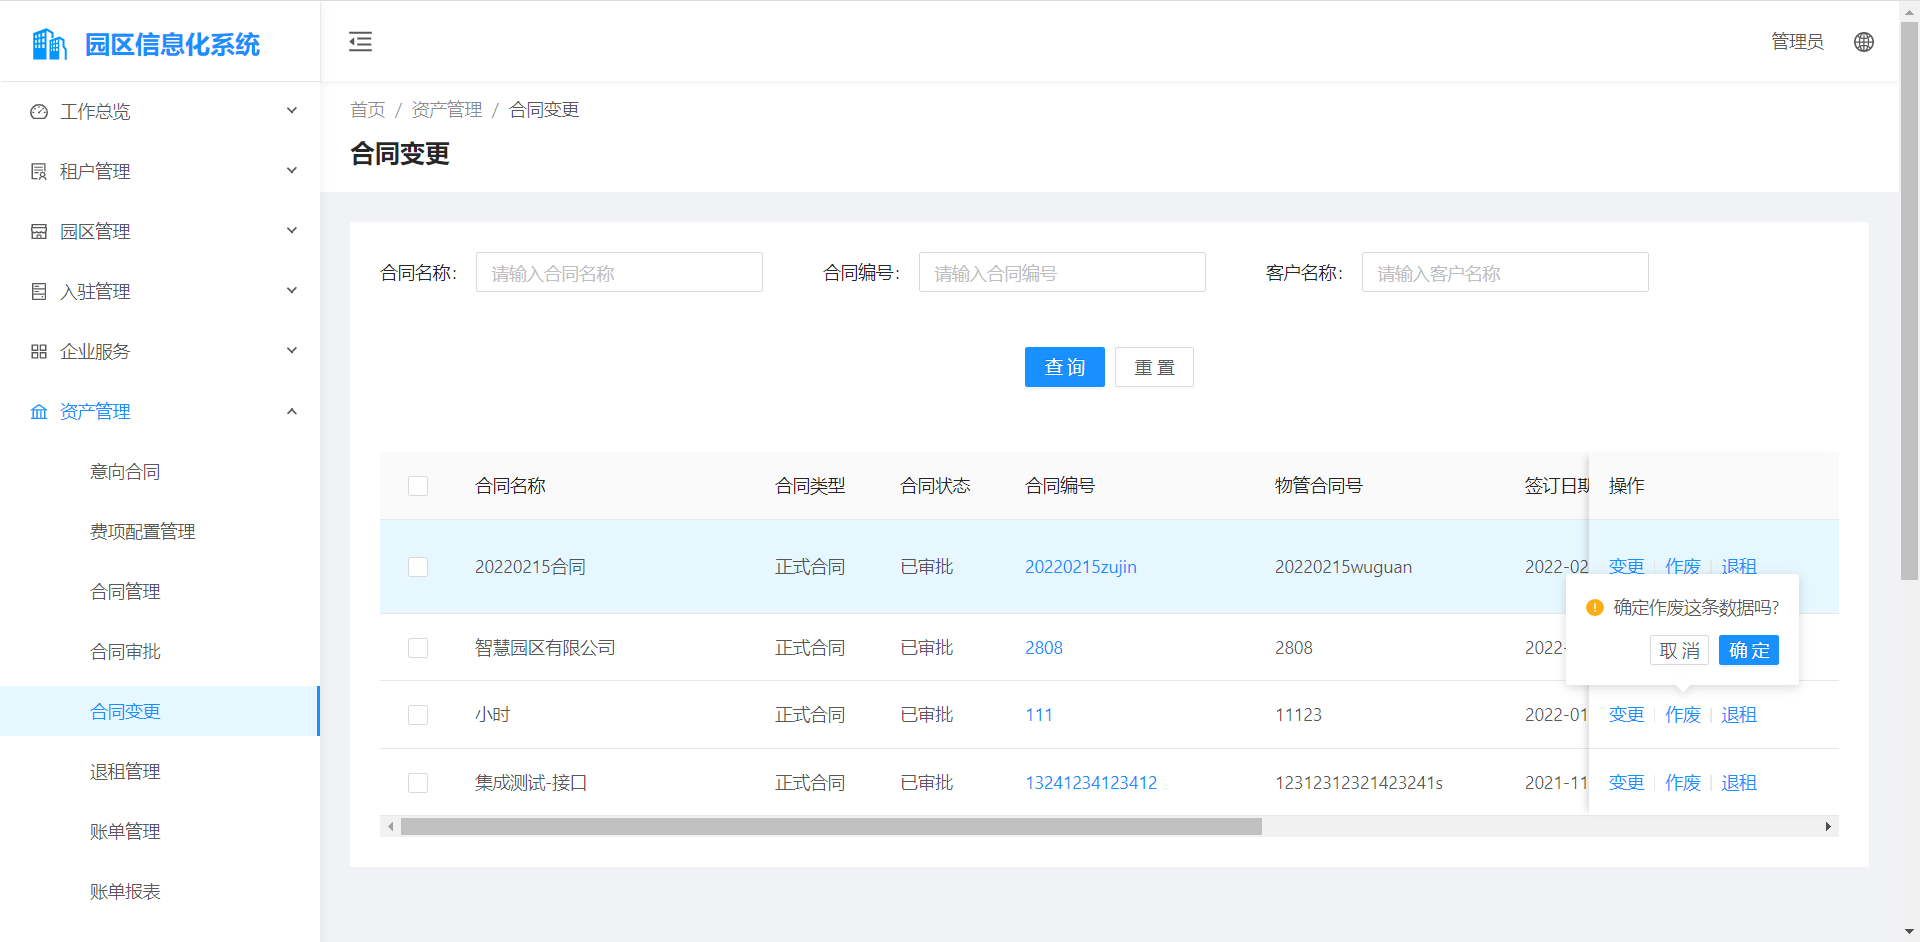This screenshot has height=942, width=1920.
Task: Open contract number 20220215zujin link
Action: [1081, 567]
